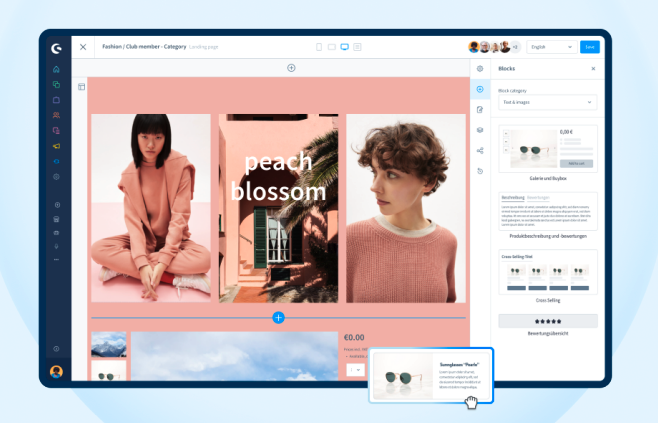Open the quantity dropdown below the price
Screen dimensions: 658x423
[355, 369]
